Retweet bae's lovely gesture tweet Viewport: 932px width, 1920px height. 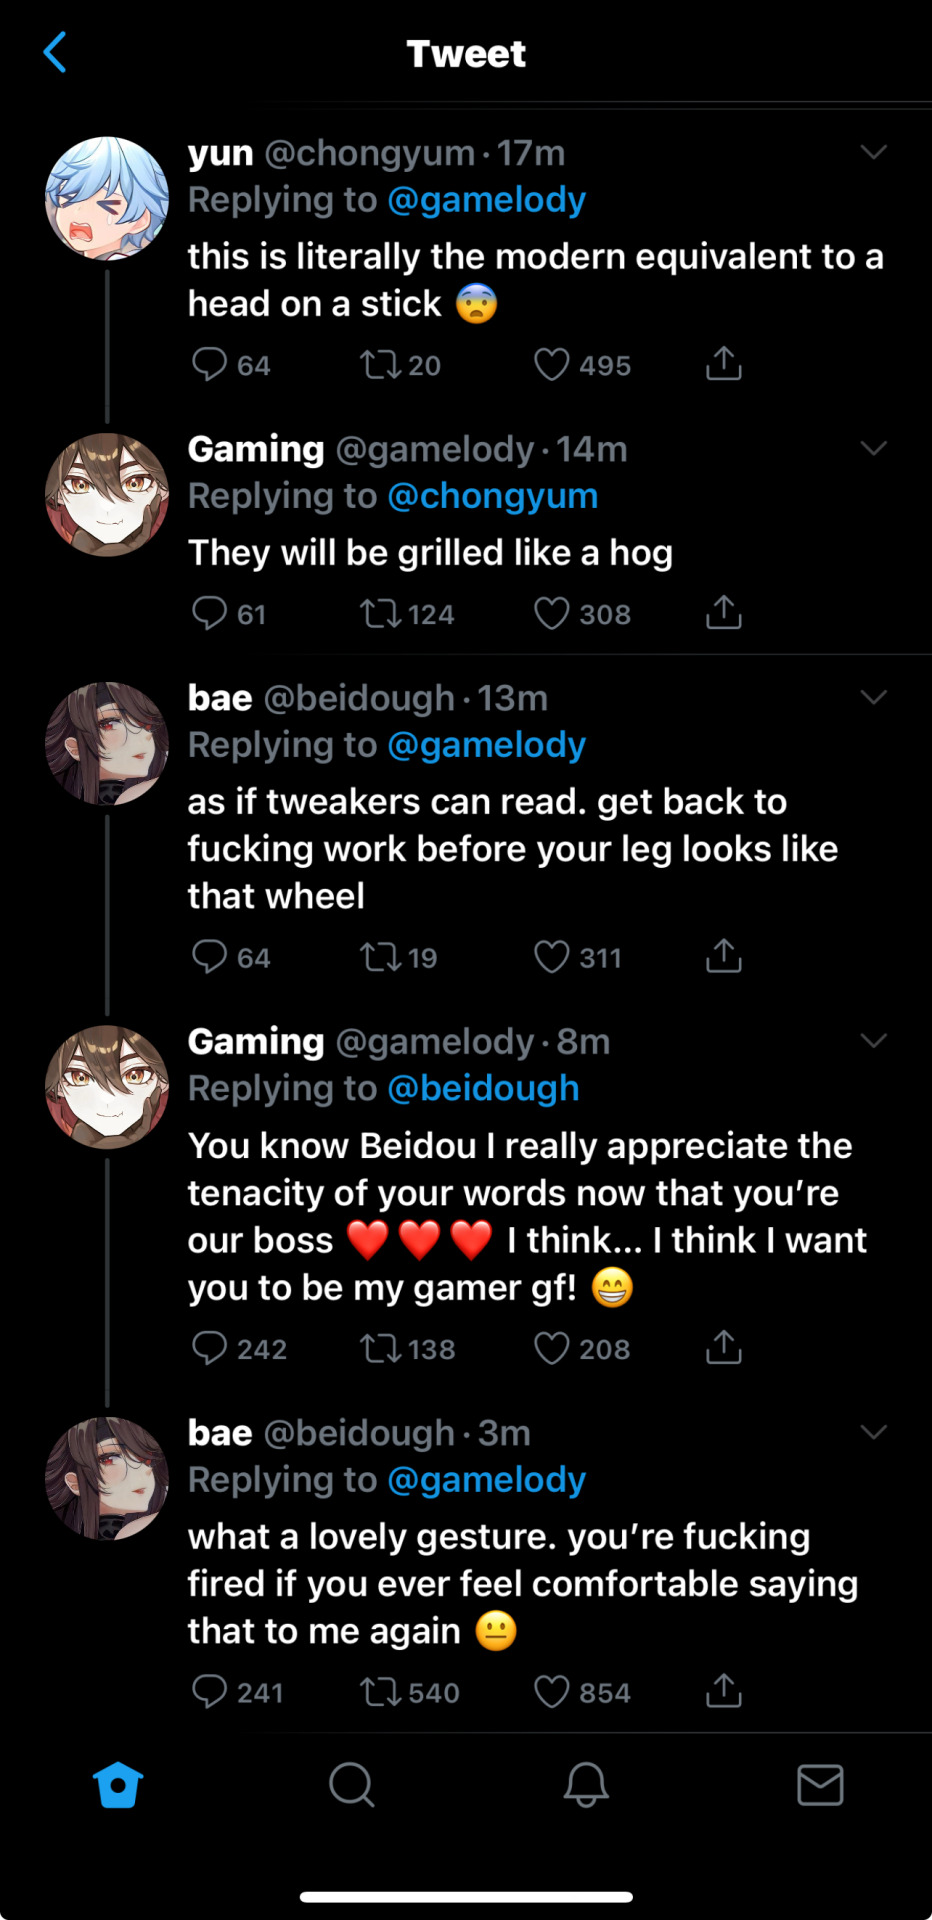point(380,1692)
